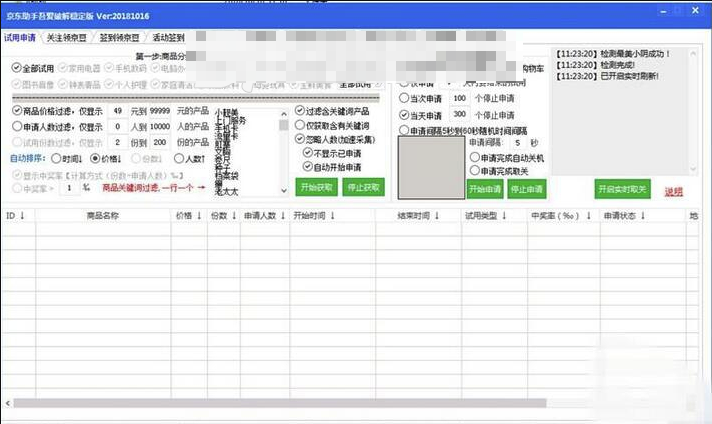The height and width of the screenshot is (424, 712).
Task: Click maximum quantity field showing 200
Action: (x=160, y=143)
